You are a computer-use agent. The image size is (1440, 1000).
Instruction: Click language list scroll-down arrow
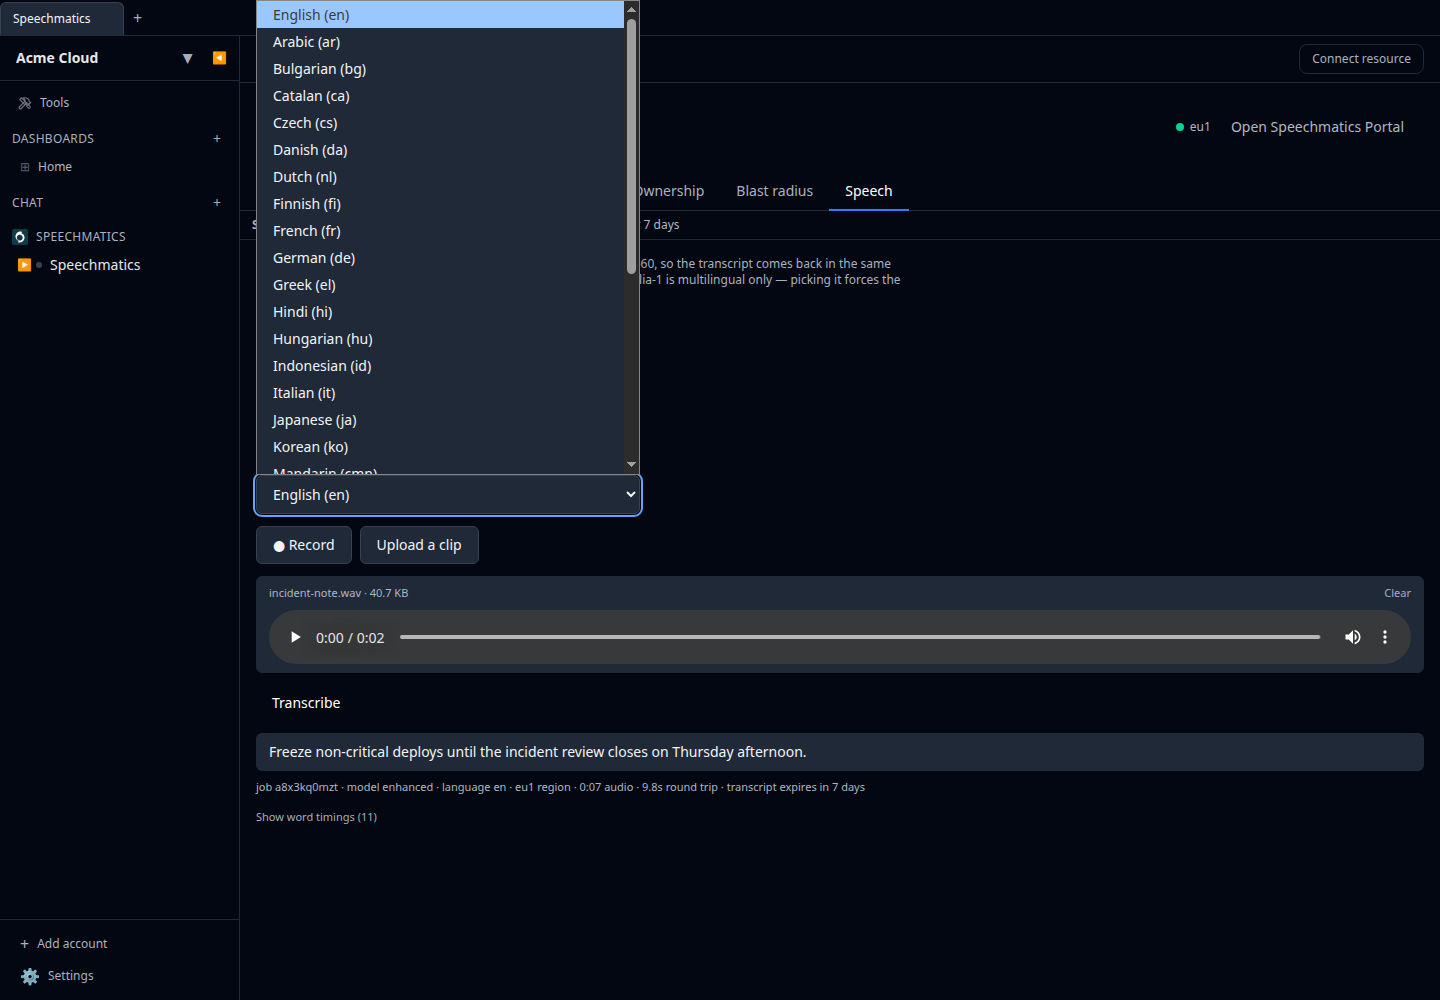631,465
